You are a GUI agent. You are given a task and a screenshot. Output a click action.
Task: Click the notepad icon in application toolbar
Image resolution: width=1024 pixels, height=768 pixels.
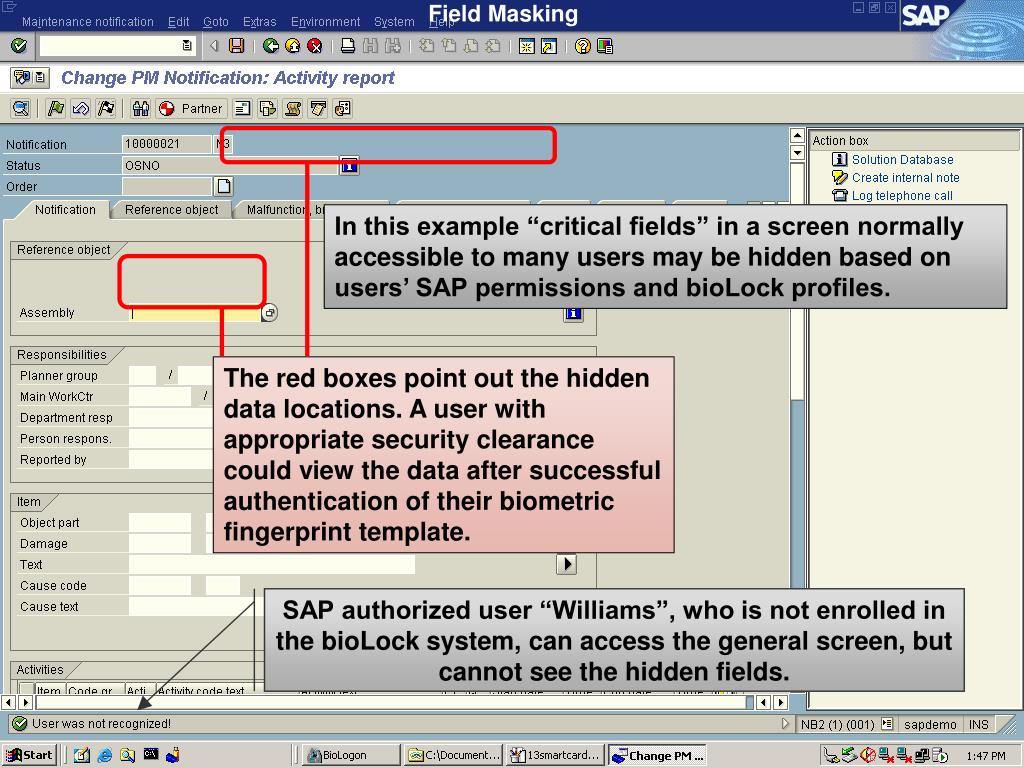318,108
